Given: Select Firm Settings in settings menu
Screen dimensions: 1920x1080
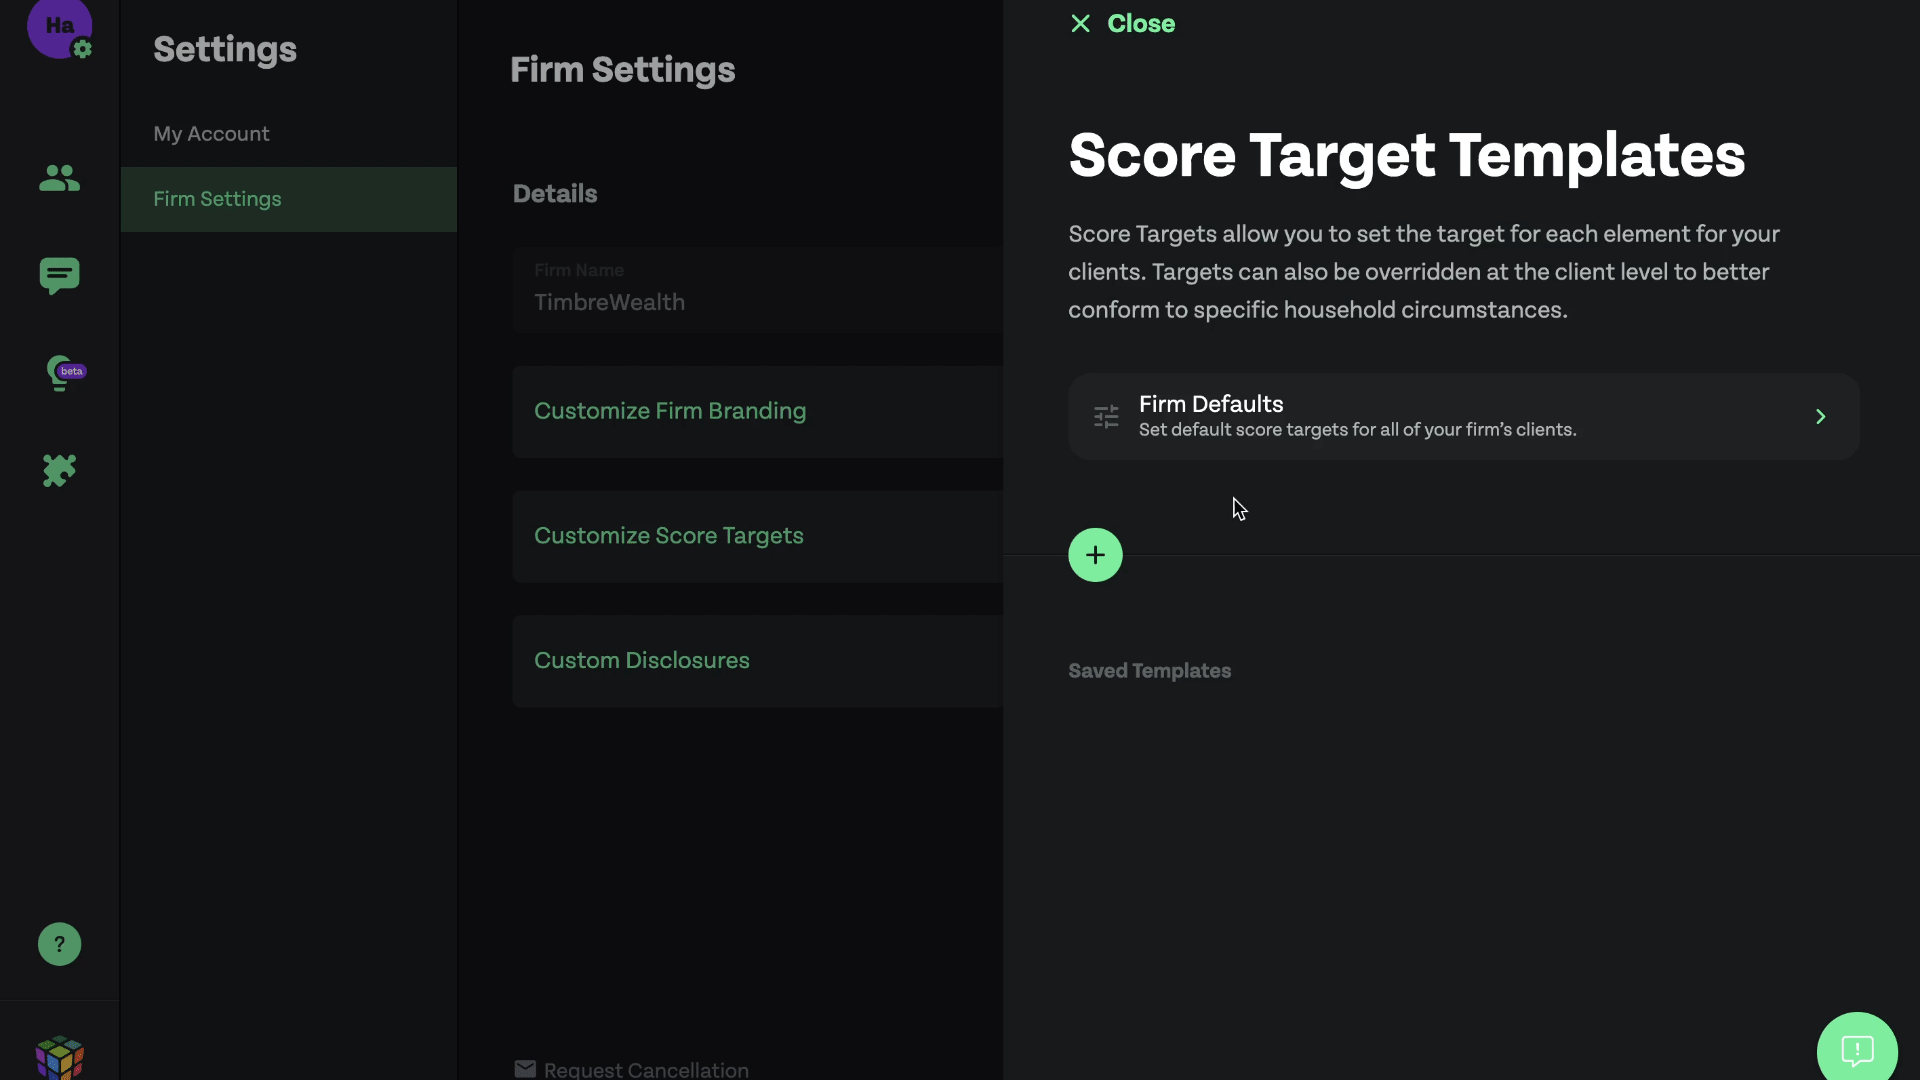Looking at the screenshot, I should point(289,199).
